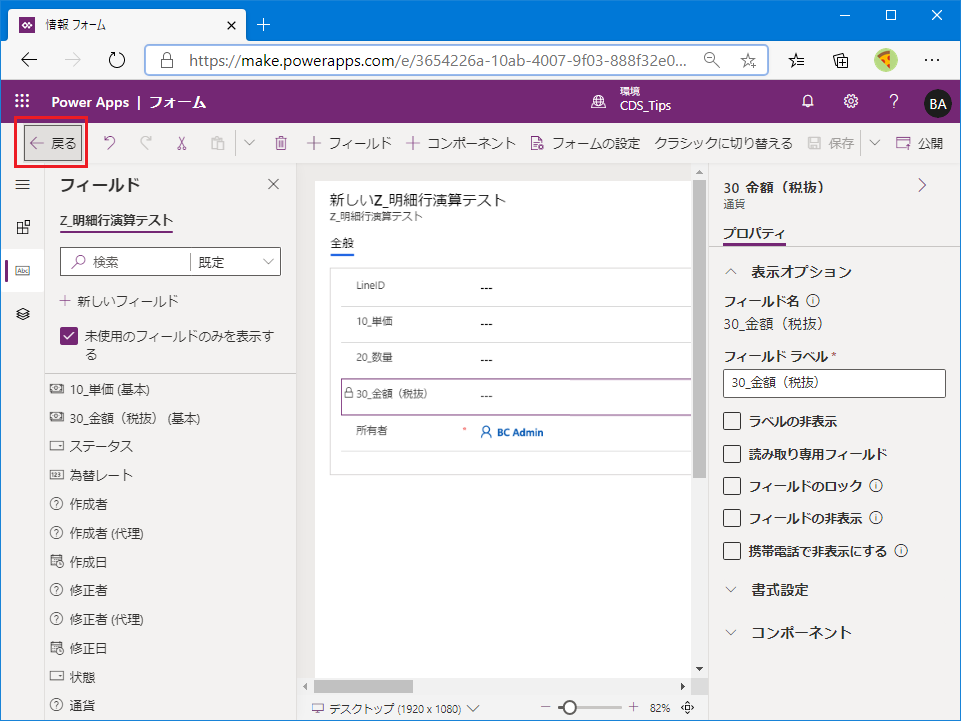Select the 全般 tab on the form
Viewport: 961px width, 721px height.
tap(342, 243)
